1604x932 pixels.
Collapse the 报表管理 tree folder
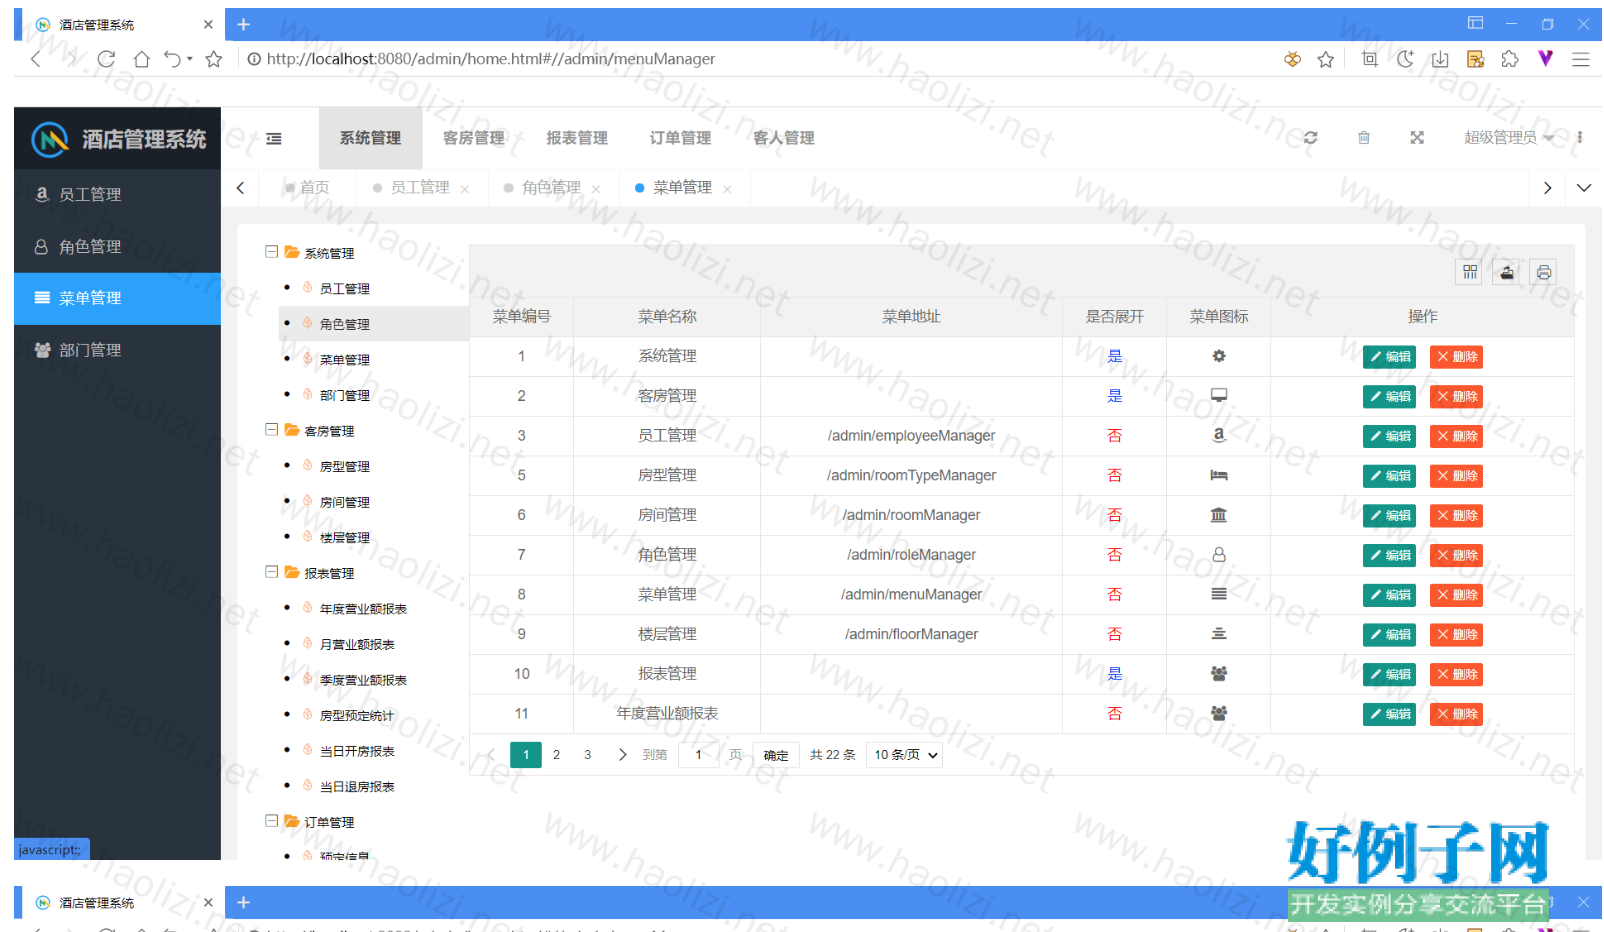(271, 572)
